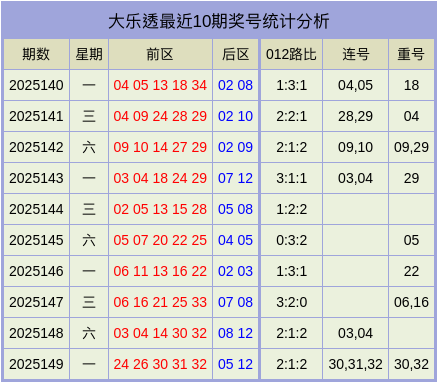Select the 连号 column header
This screenshot has width=438, height=383.
(x=355, y=54)
